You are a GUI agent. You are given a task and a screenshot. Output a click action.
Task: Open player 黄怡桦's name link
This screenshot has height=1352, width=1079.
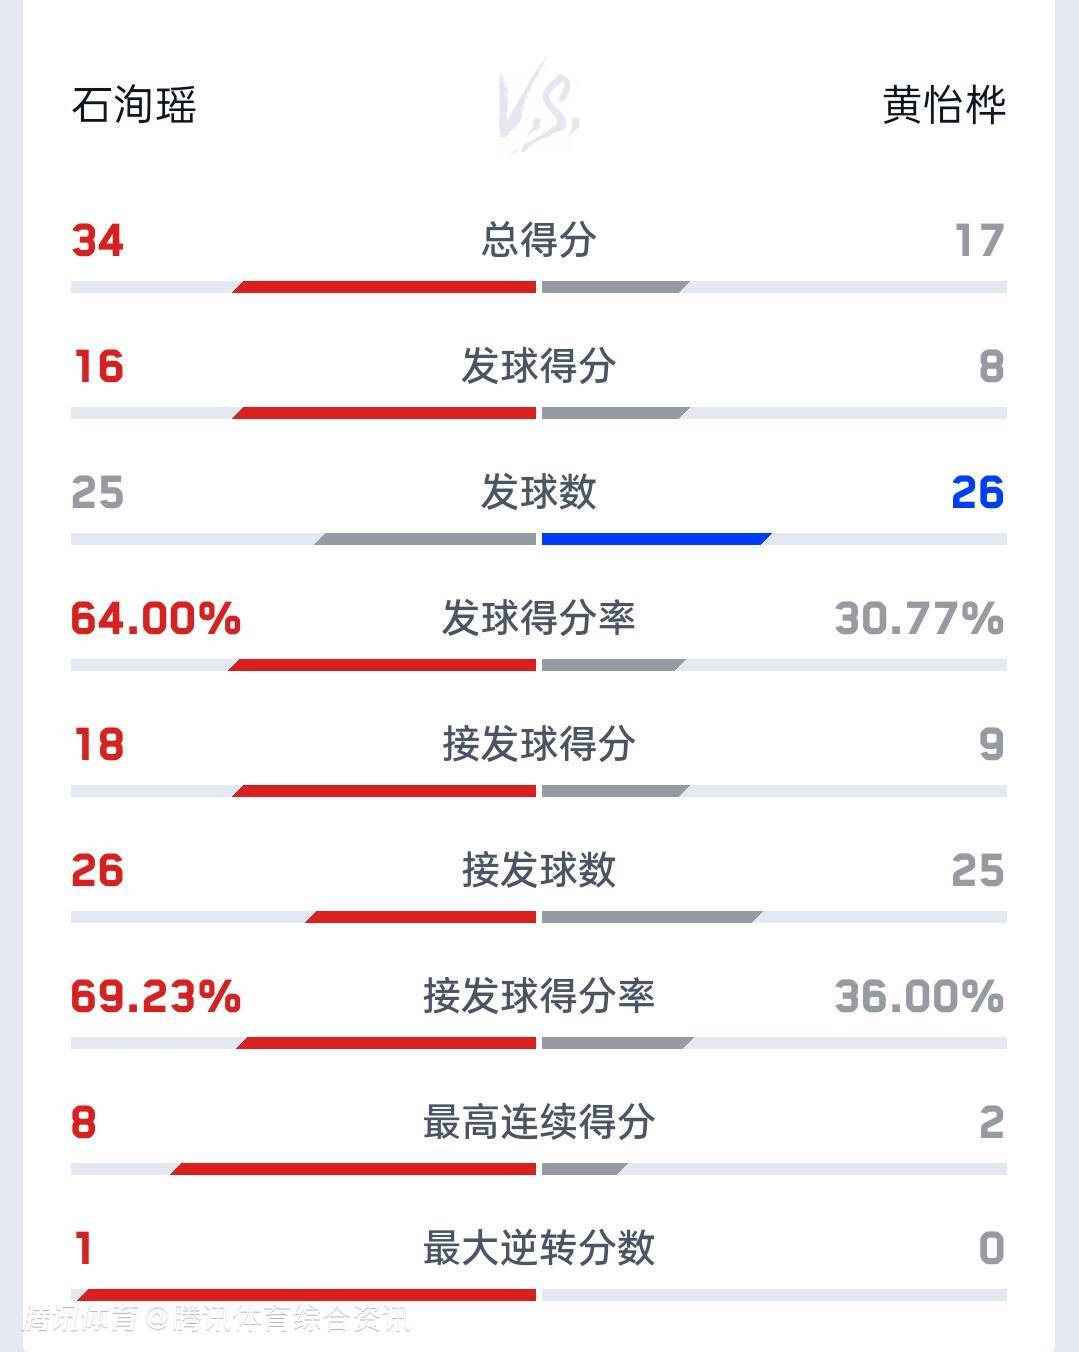[943, 106]
